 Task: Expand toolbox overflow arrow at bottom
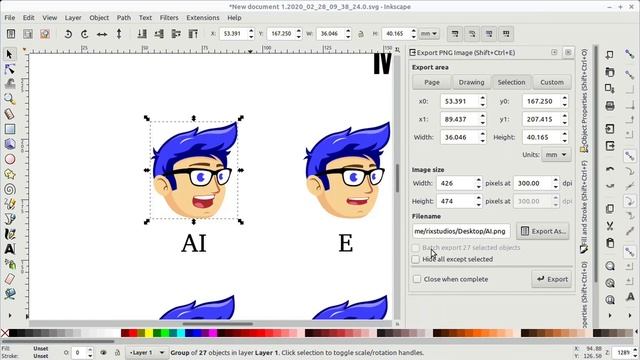10,315
